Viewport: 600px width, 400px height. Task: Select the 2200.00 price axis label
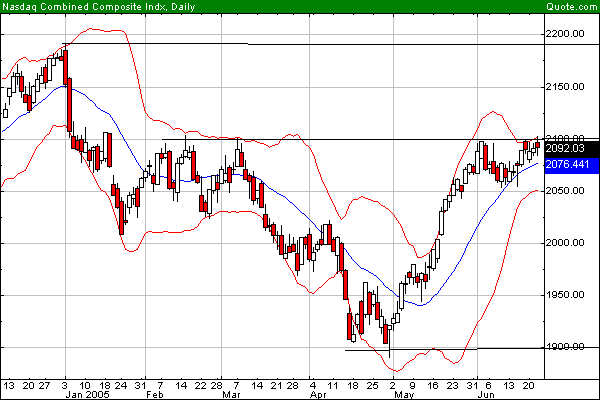point(565,34)
